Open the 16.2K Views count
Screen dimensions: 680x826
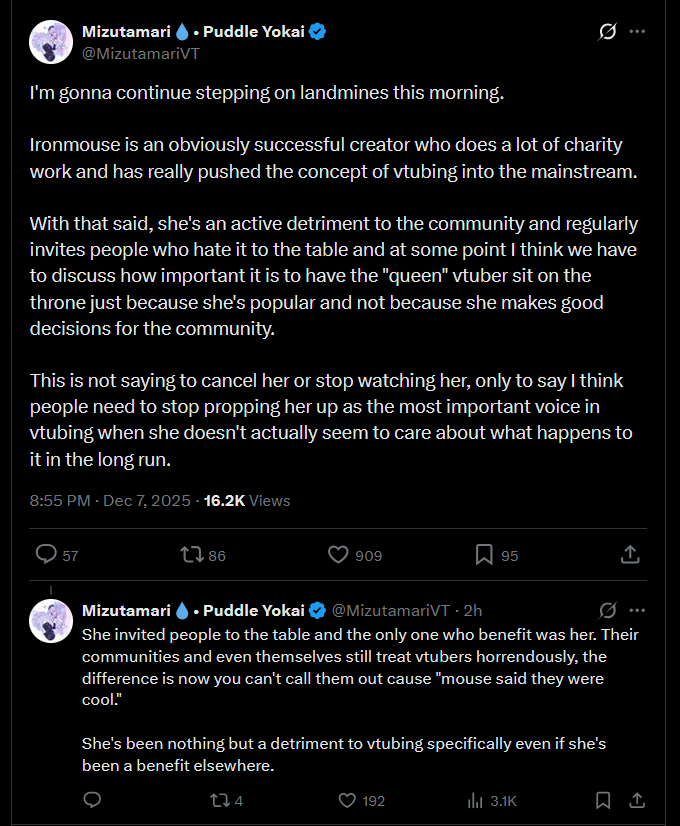[x=247, y=500]
